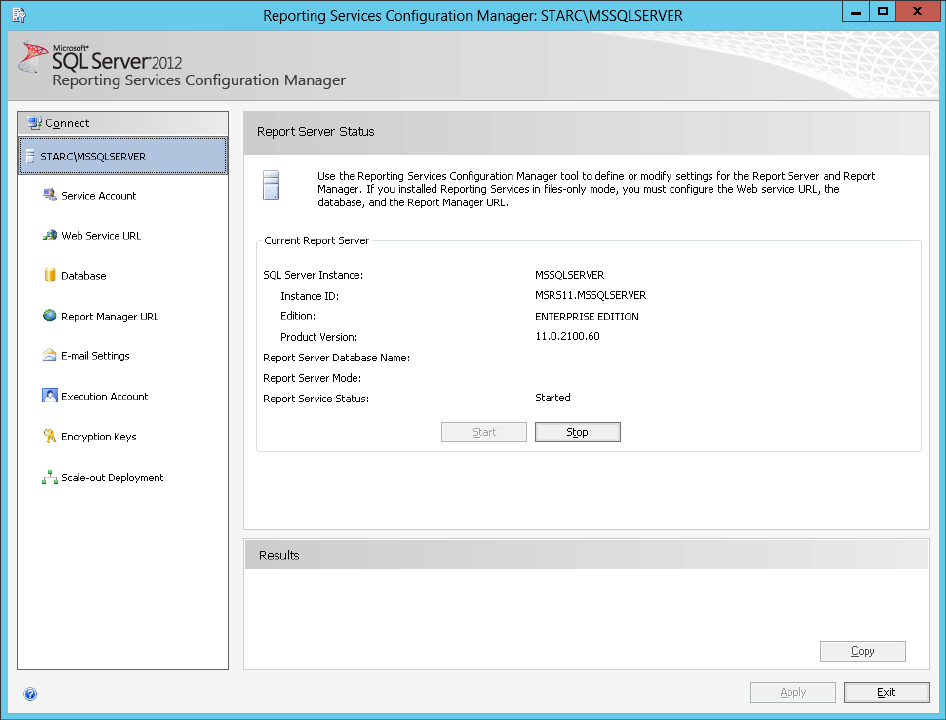Click the Apply button
This screenshot has width=946, height=720.
pos(793,692)
